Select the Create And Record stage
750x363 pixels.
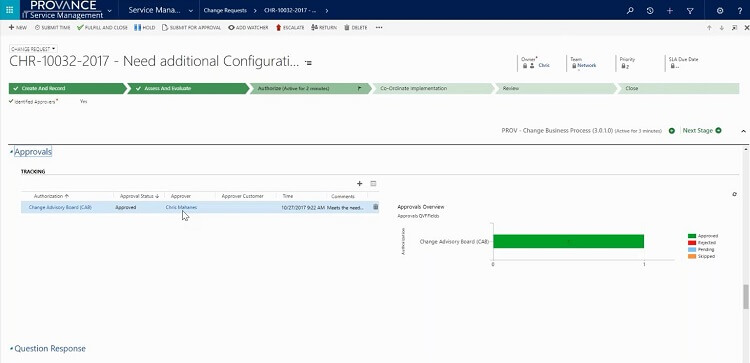[67, 88]
